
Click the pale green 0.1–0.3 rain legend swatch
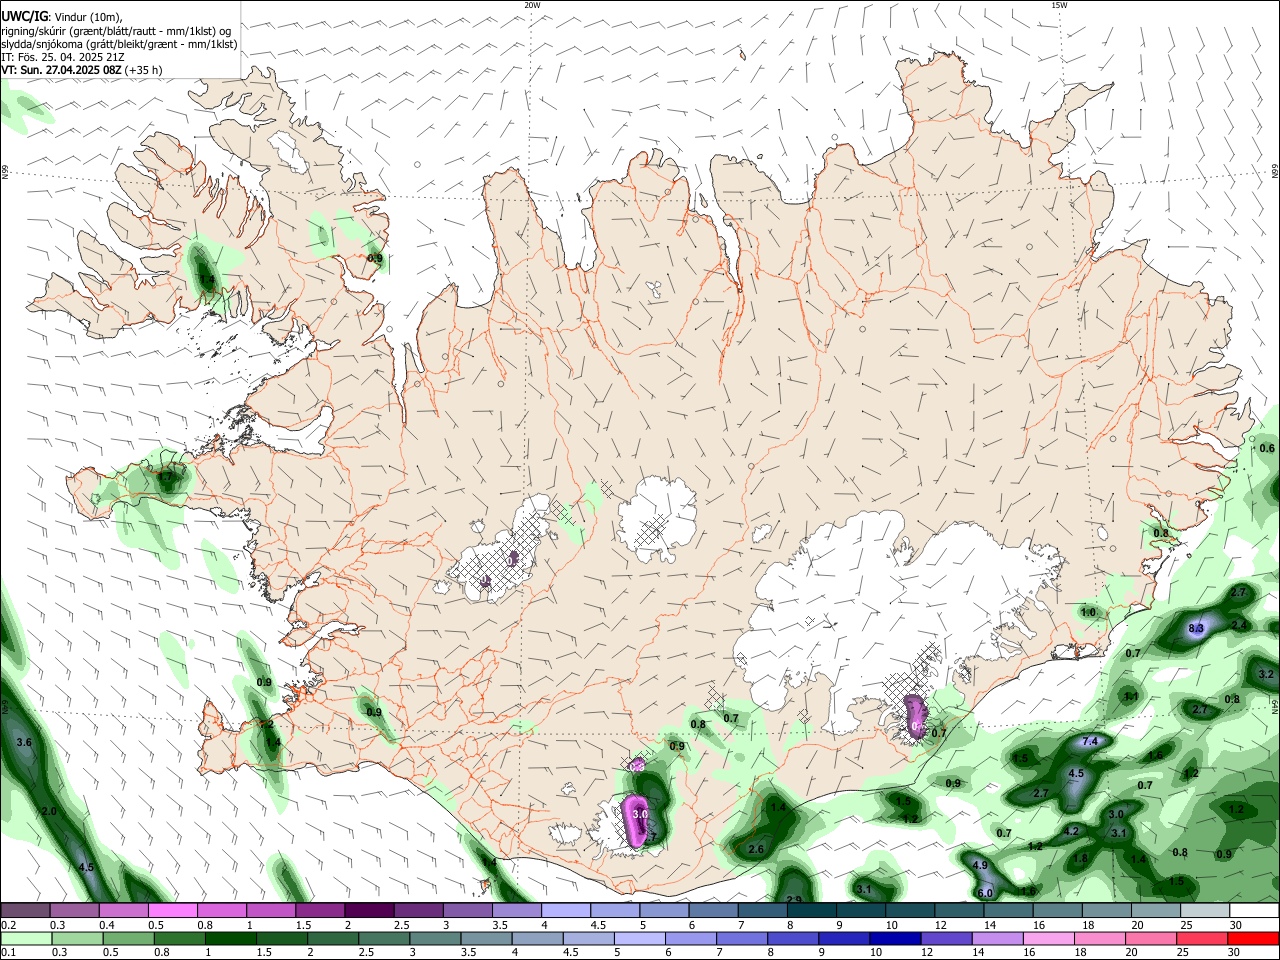point(27,938)
